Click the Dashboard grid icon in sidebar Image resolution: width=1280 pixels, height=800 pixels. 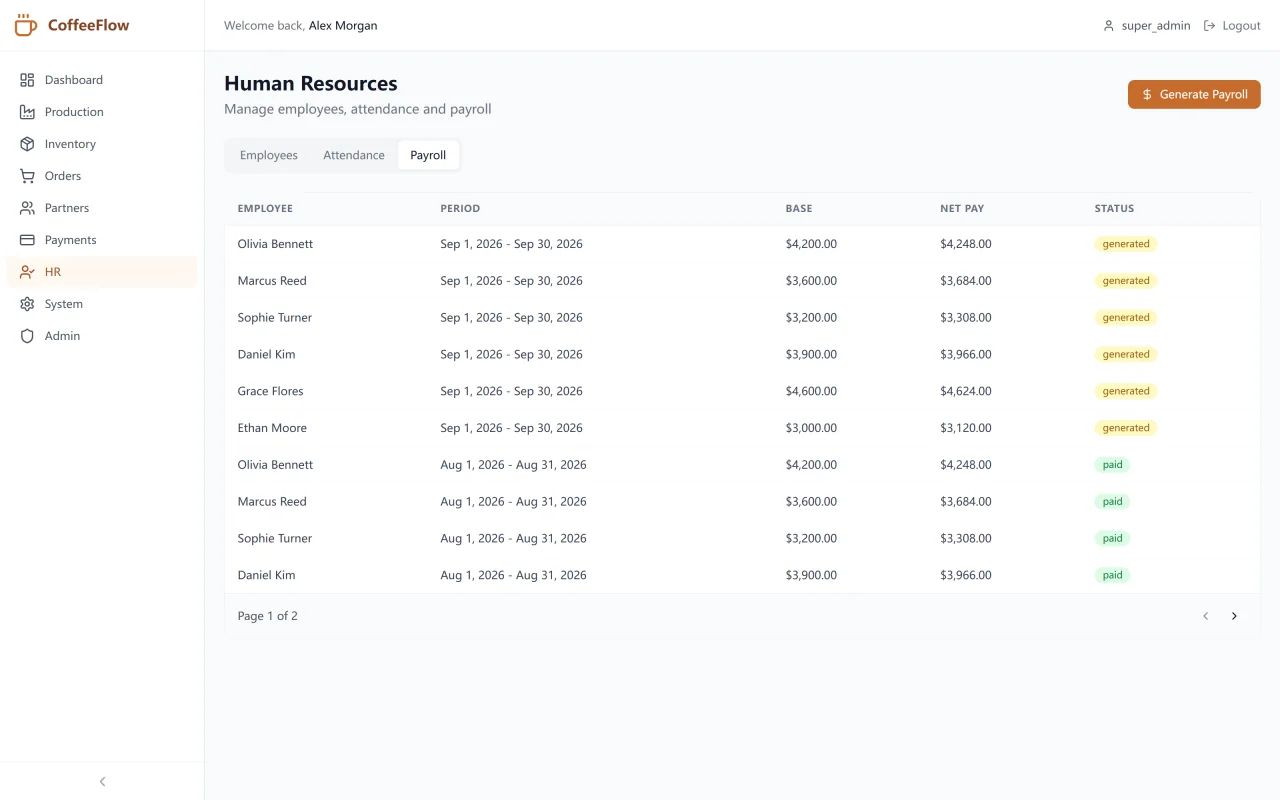tap(27, 80)
